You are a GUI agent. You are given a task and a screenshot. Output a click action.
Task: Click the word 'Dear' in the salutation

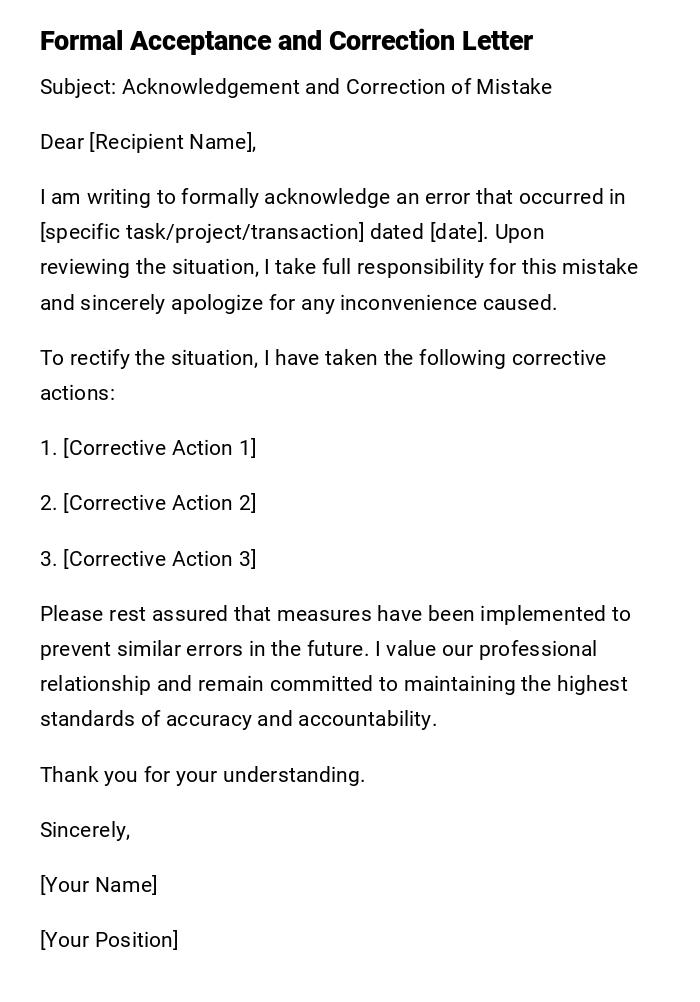pos(62,142)
